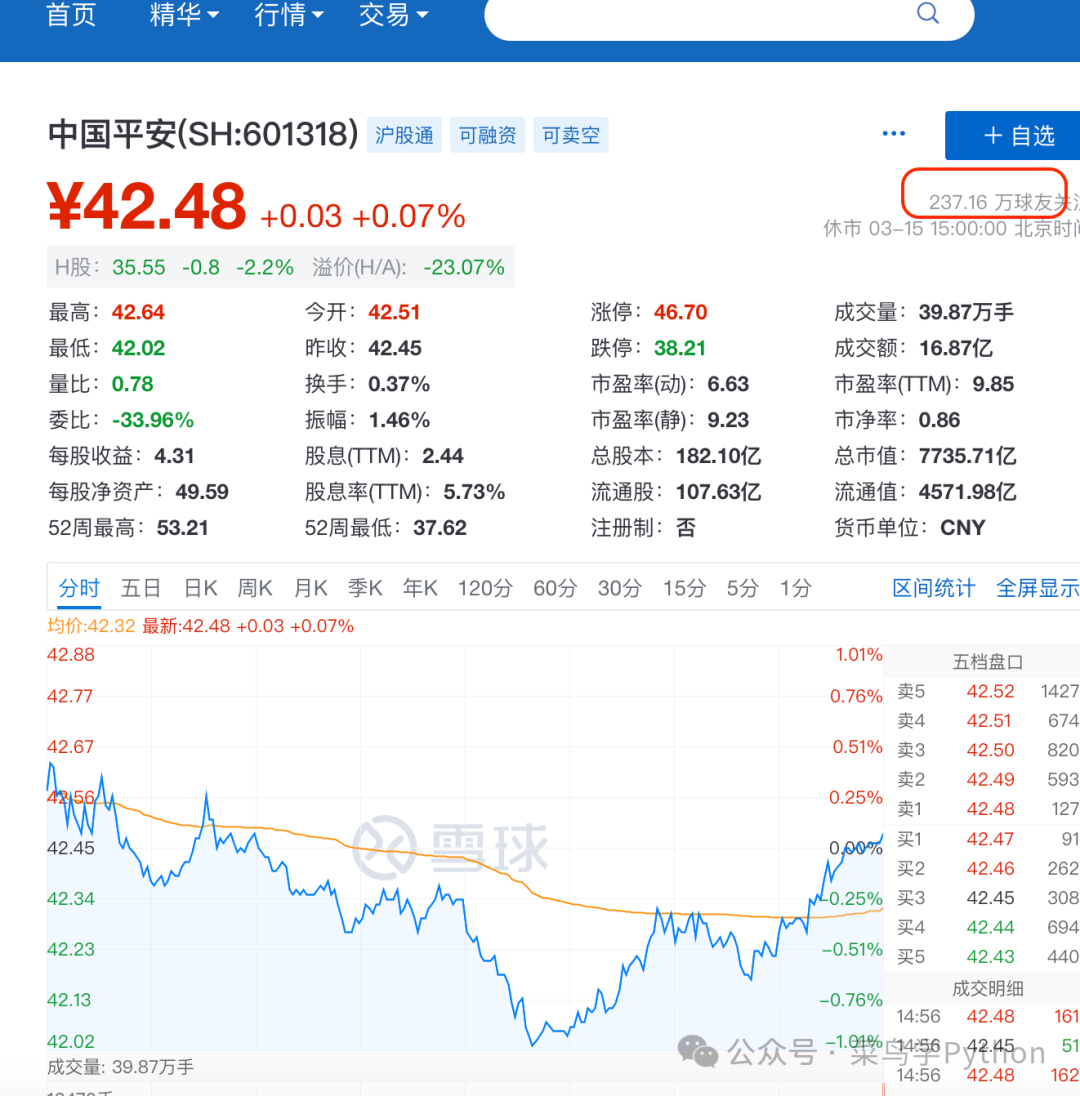This screenshot has height=1096, width=1080.
Task: Click the 委比 value -33.96%
Action: coord(152,419)
